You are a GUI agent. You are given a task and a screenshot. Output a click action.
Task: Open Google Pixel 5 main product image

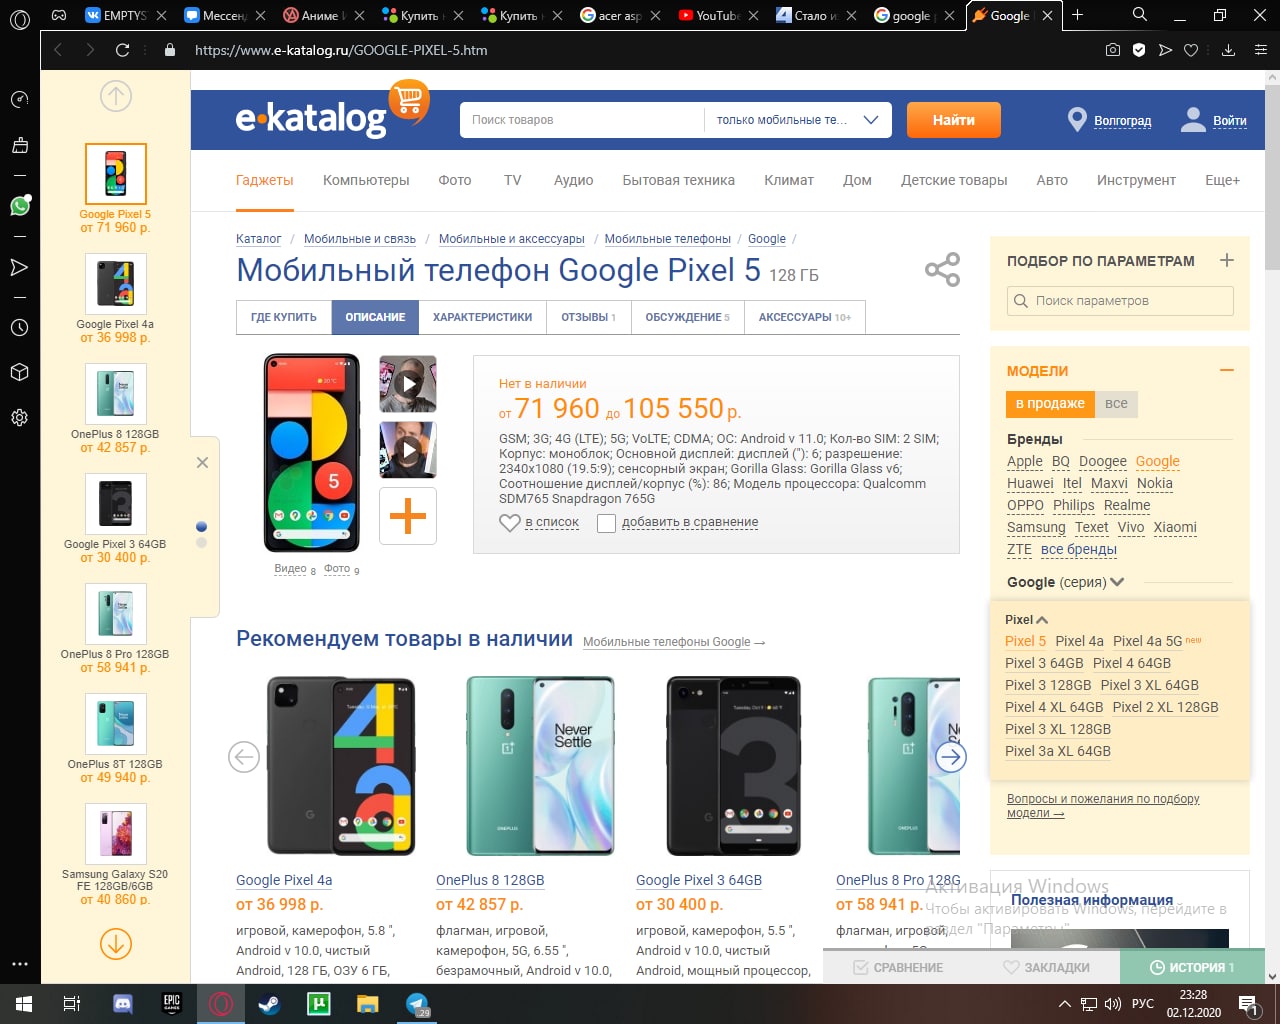tap(311, 452)
